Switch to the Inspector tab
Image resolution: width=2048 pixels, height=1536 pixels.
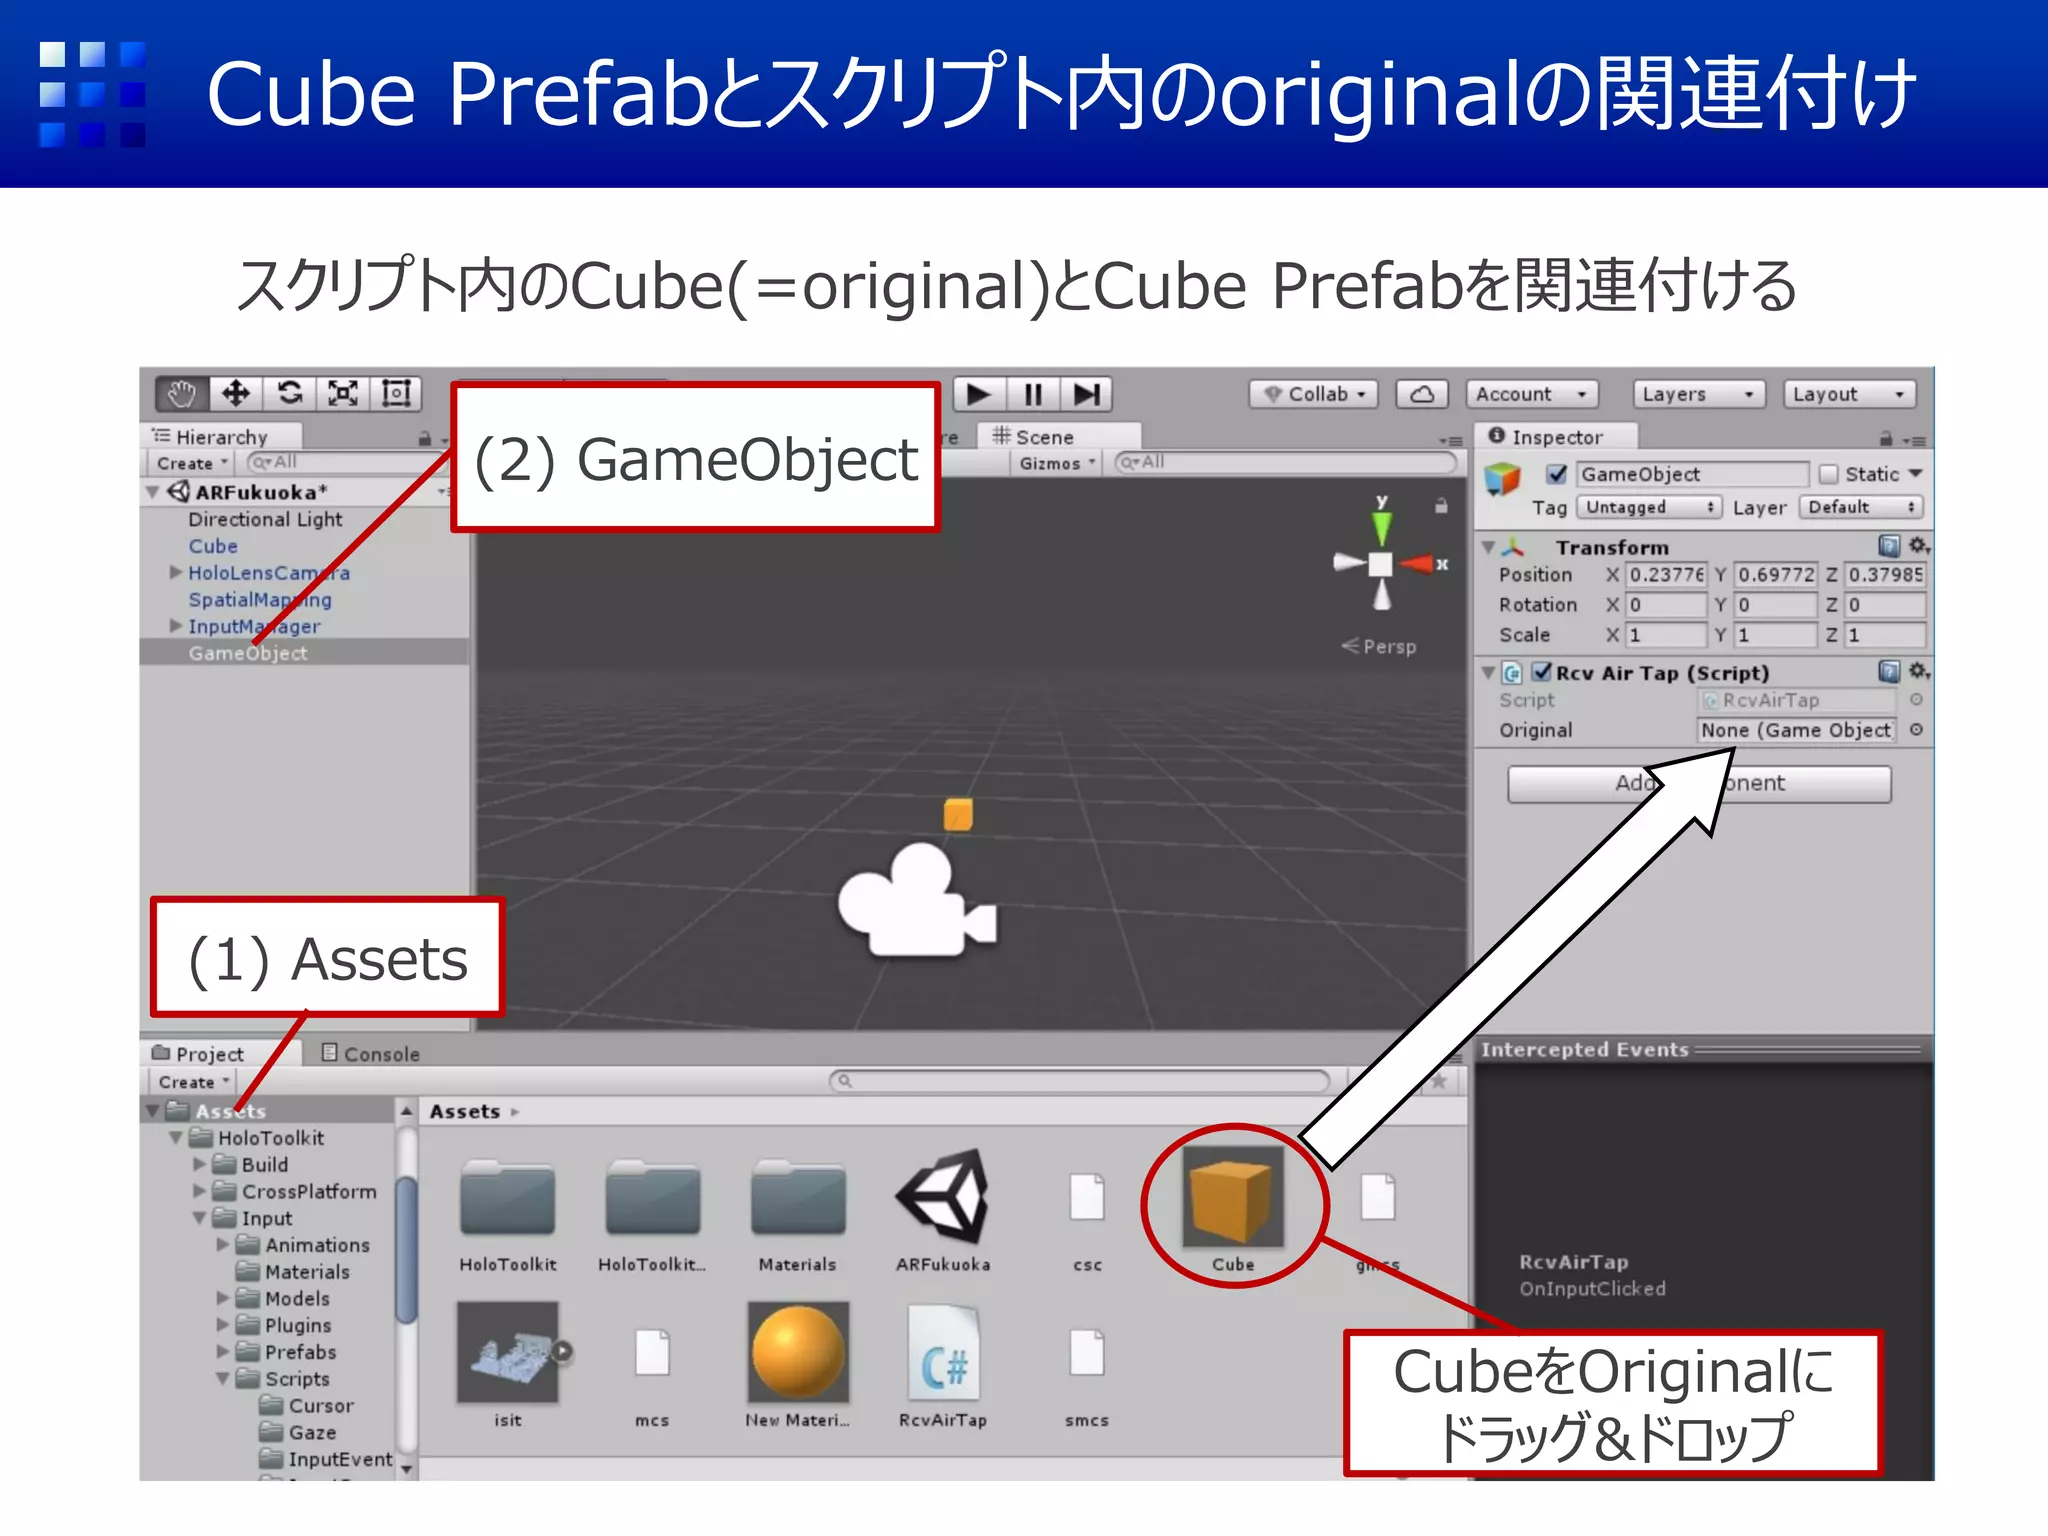1556,437
